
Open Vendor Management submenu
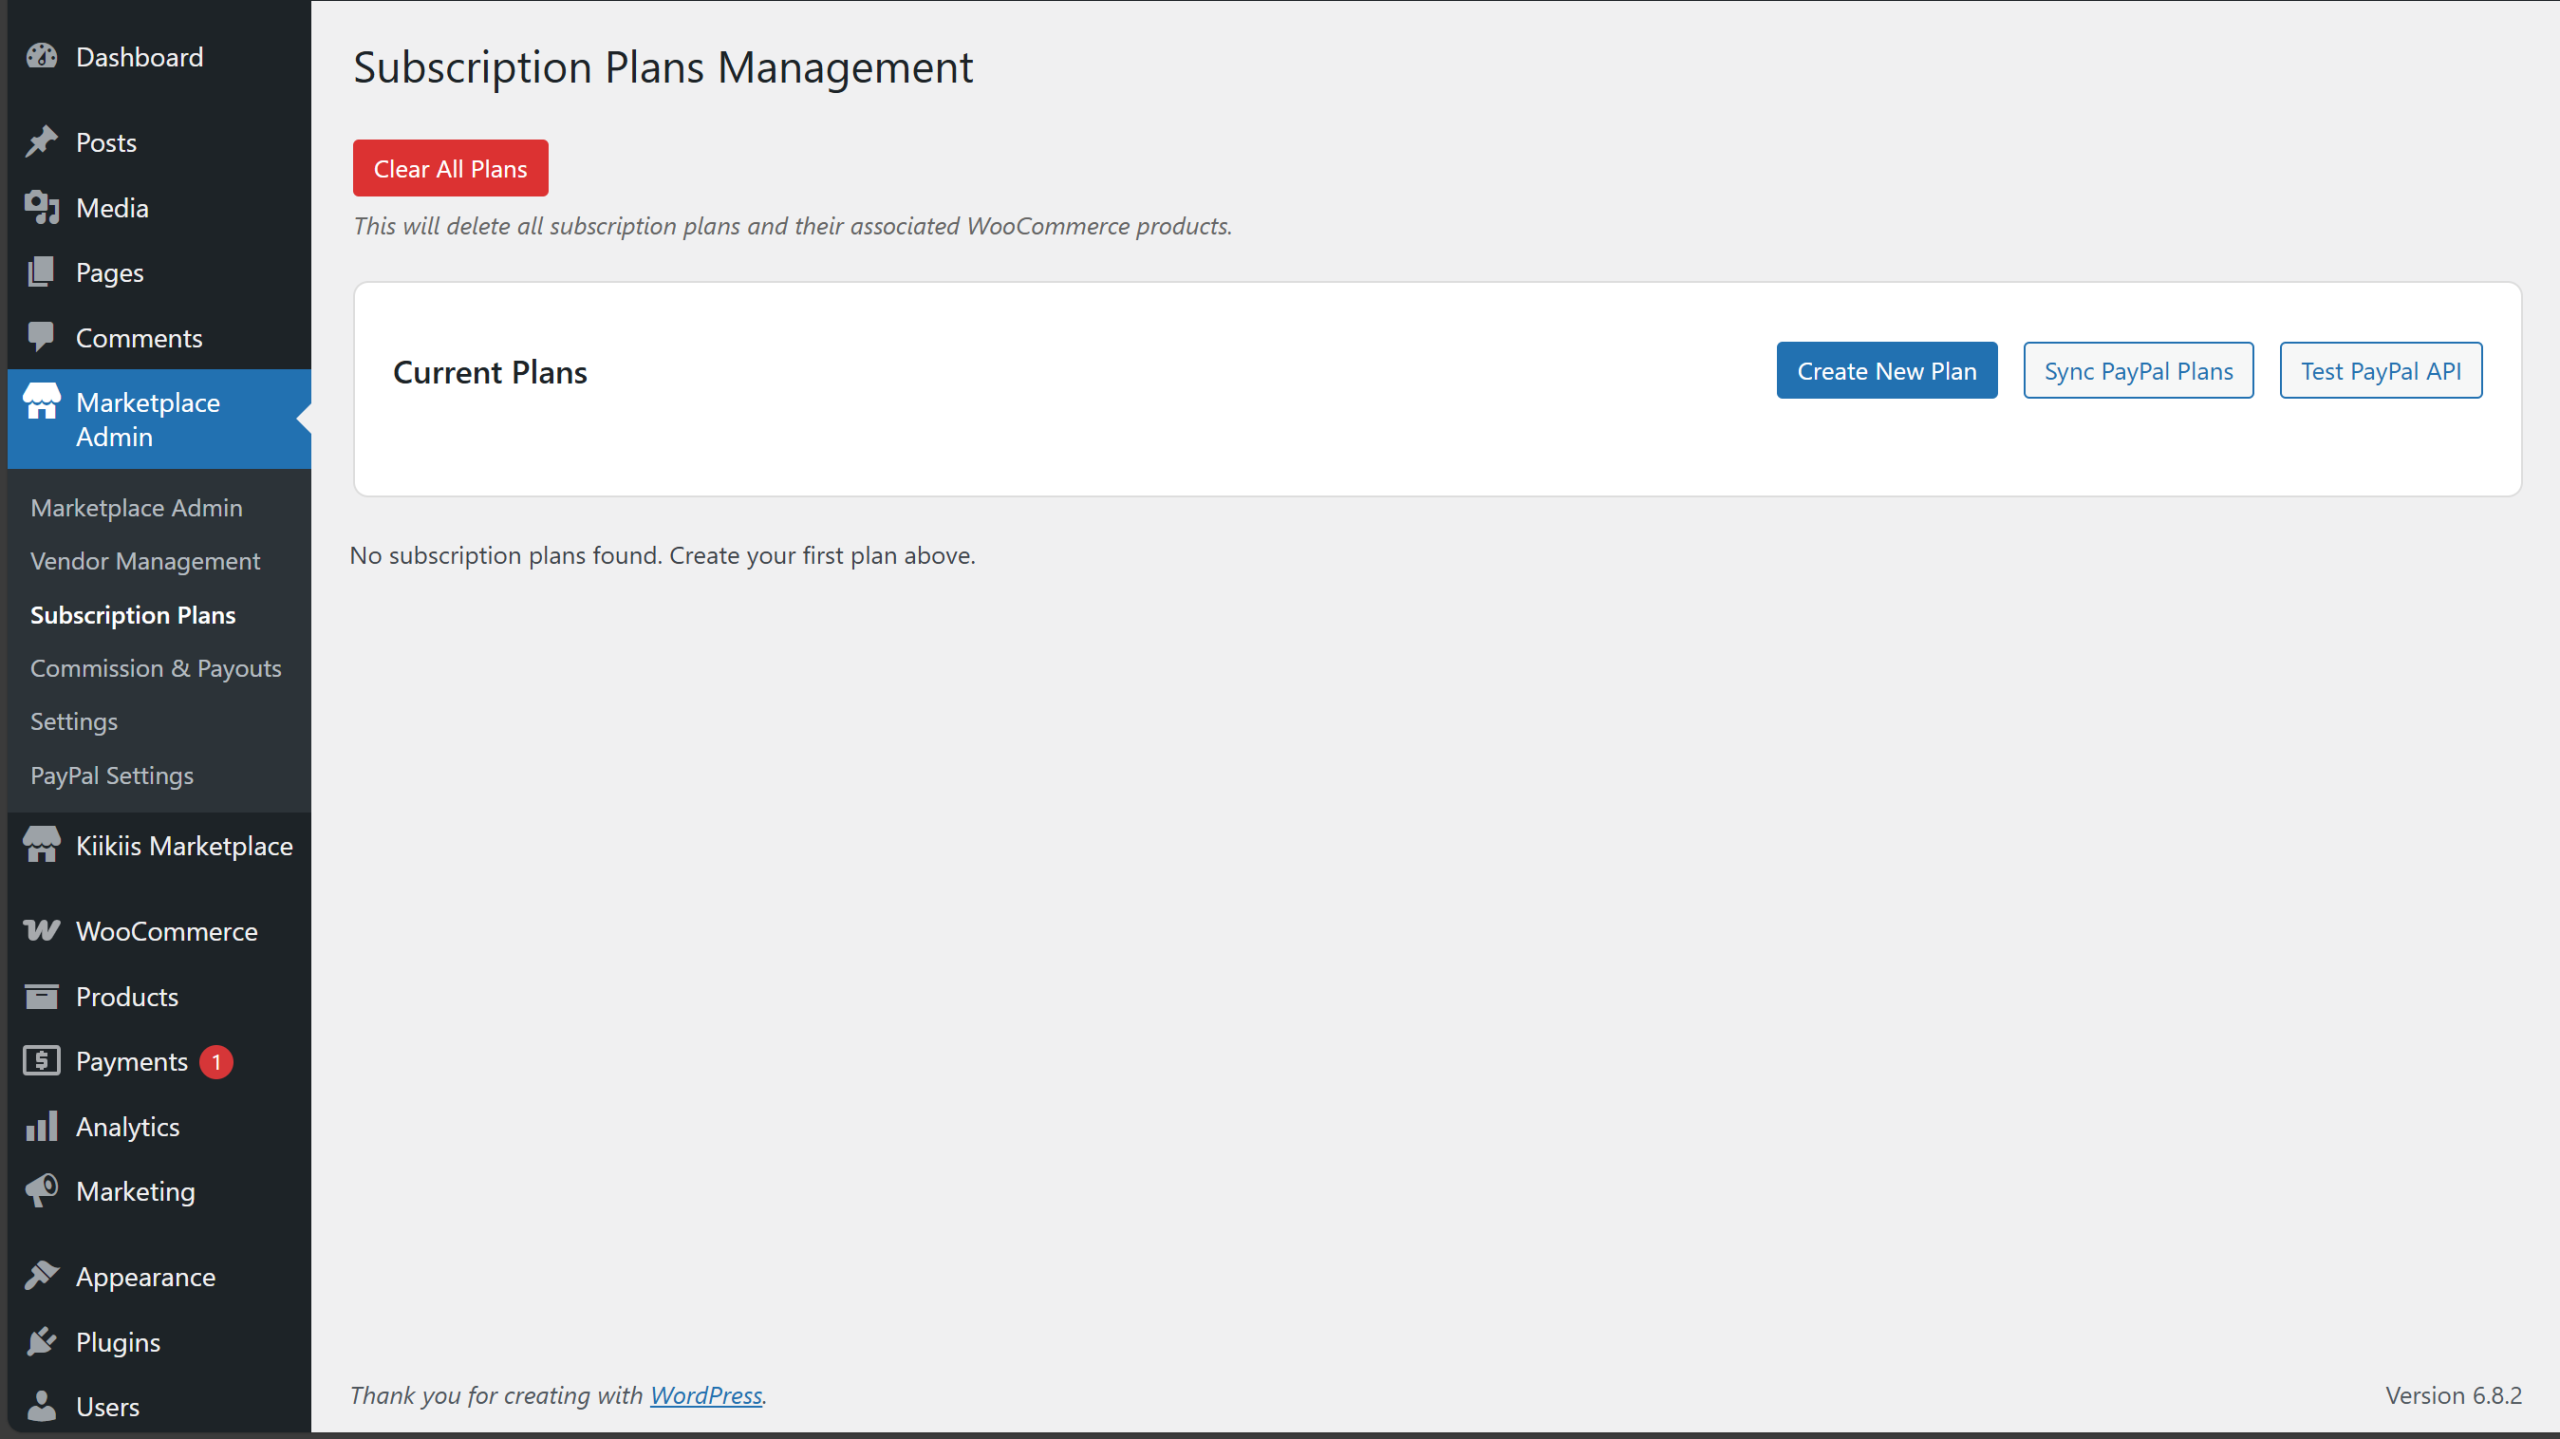145,561
